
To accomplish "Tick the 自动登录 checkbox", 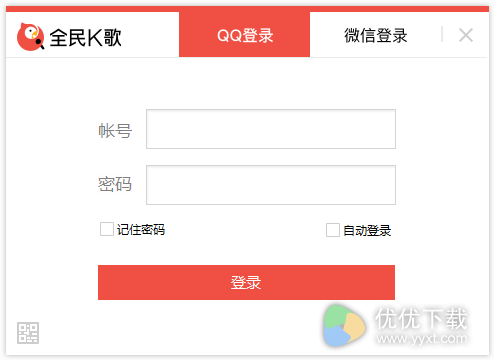I will click(x=333, y=230).
